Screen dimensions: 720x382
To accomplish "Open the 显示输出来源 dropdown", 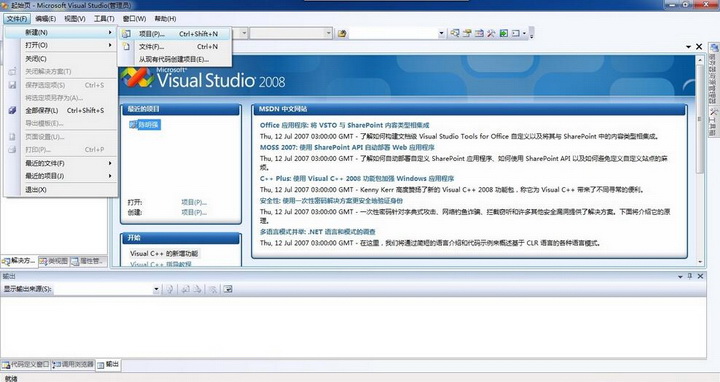I will (x=156, y=289).
